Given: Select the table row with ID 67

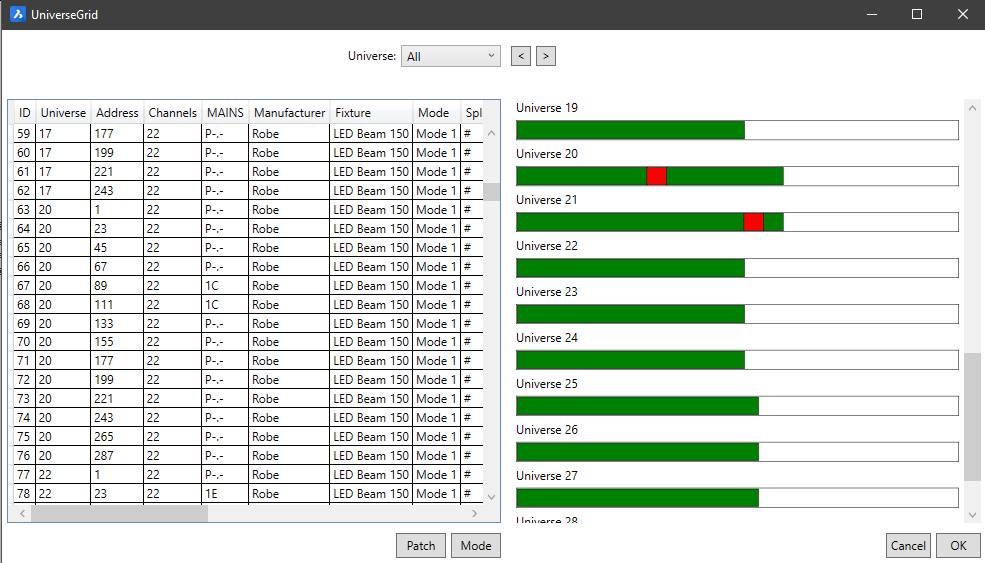Looking at the screenshot, I should click(x=200, y=286).
